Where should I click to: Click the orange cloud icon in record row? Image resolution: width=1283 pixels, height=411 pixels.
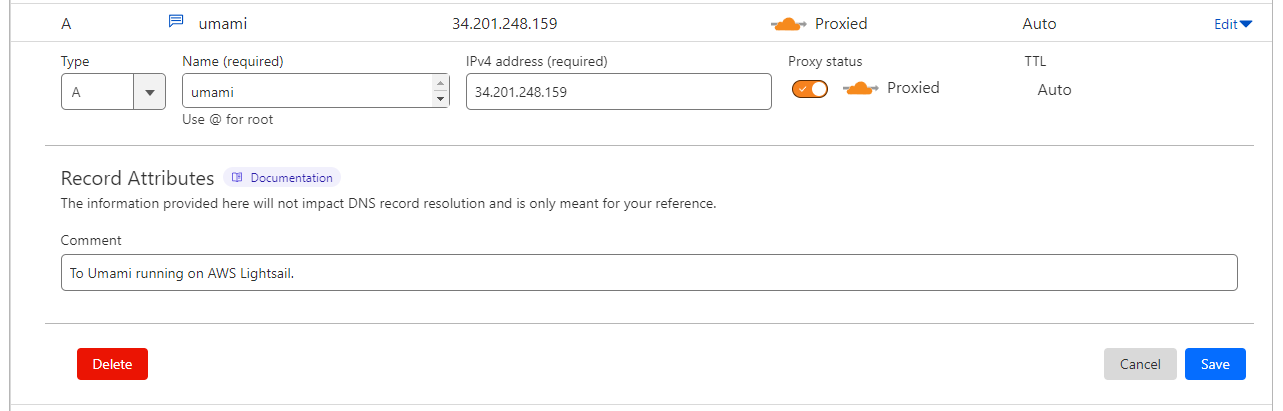tap(790, 24)
